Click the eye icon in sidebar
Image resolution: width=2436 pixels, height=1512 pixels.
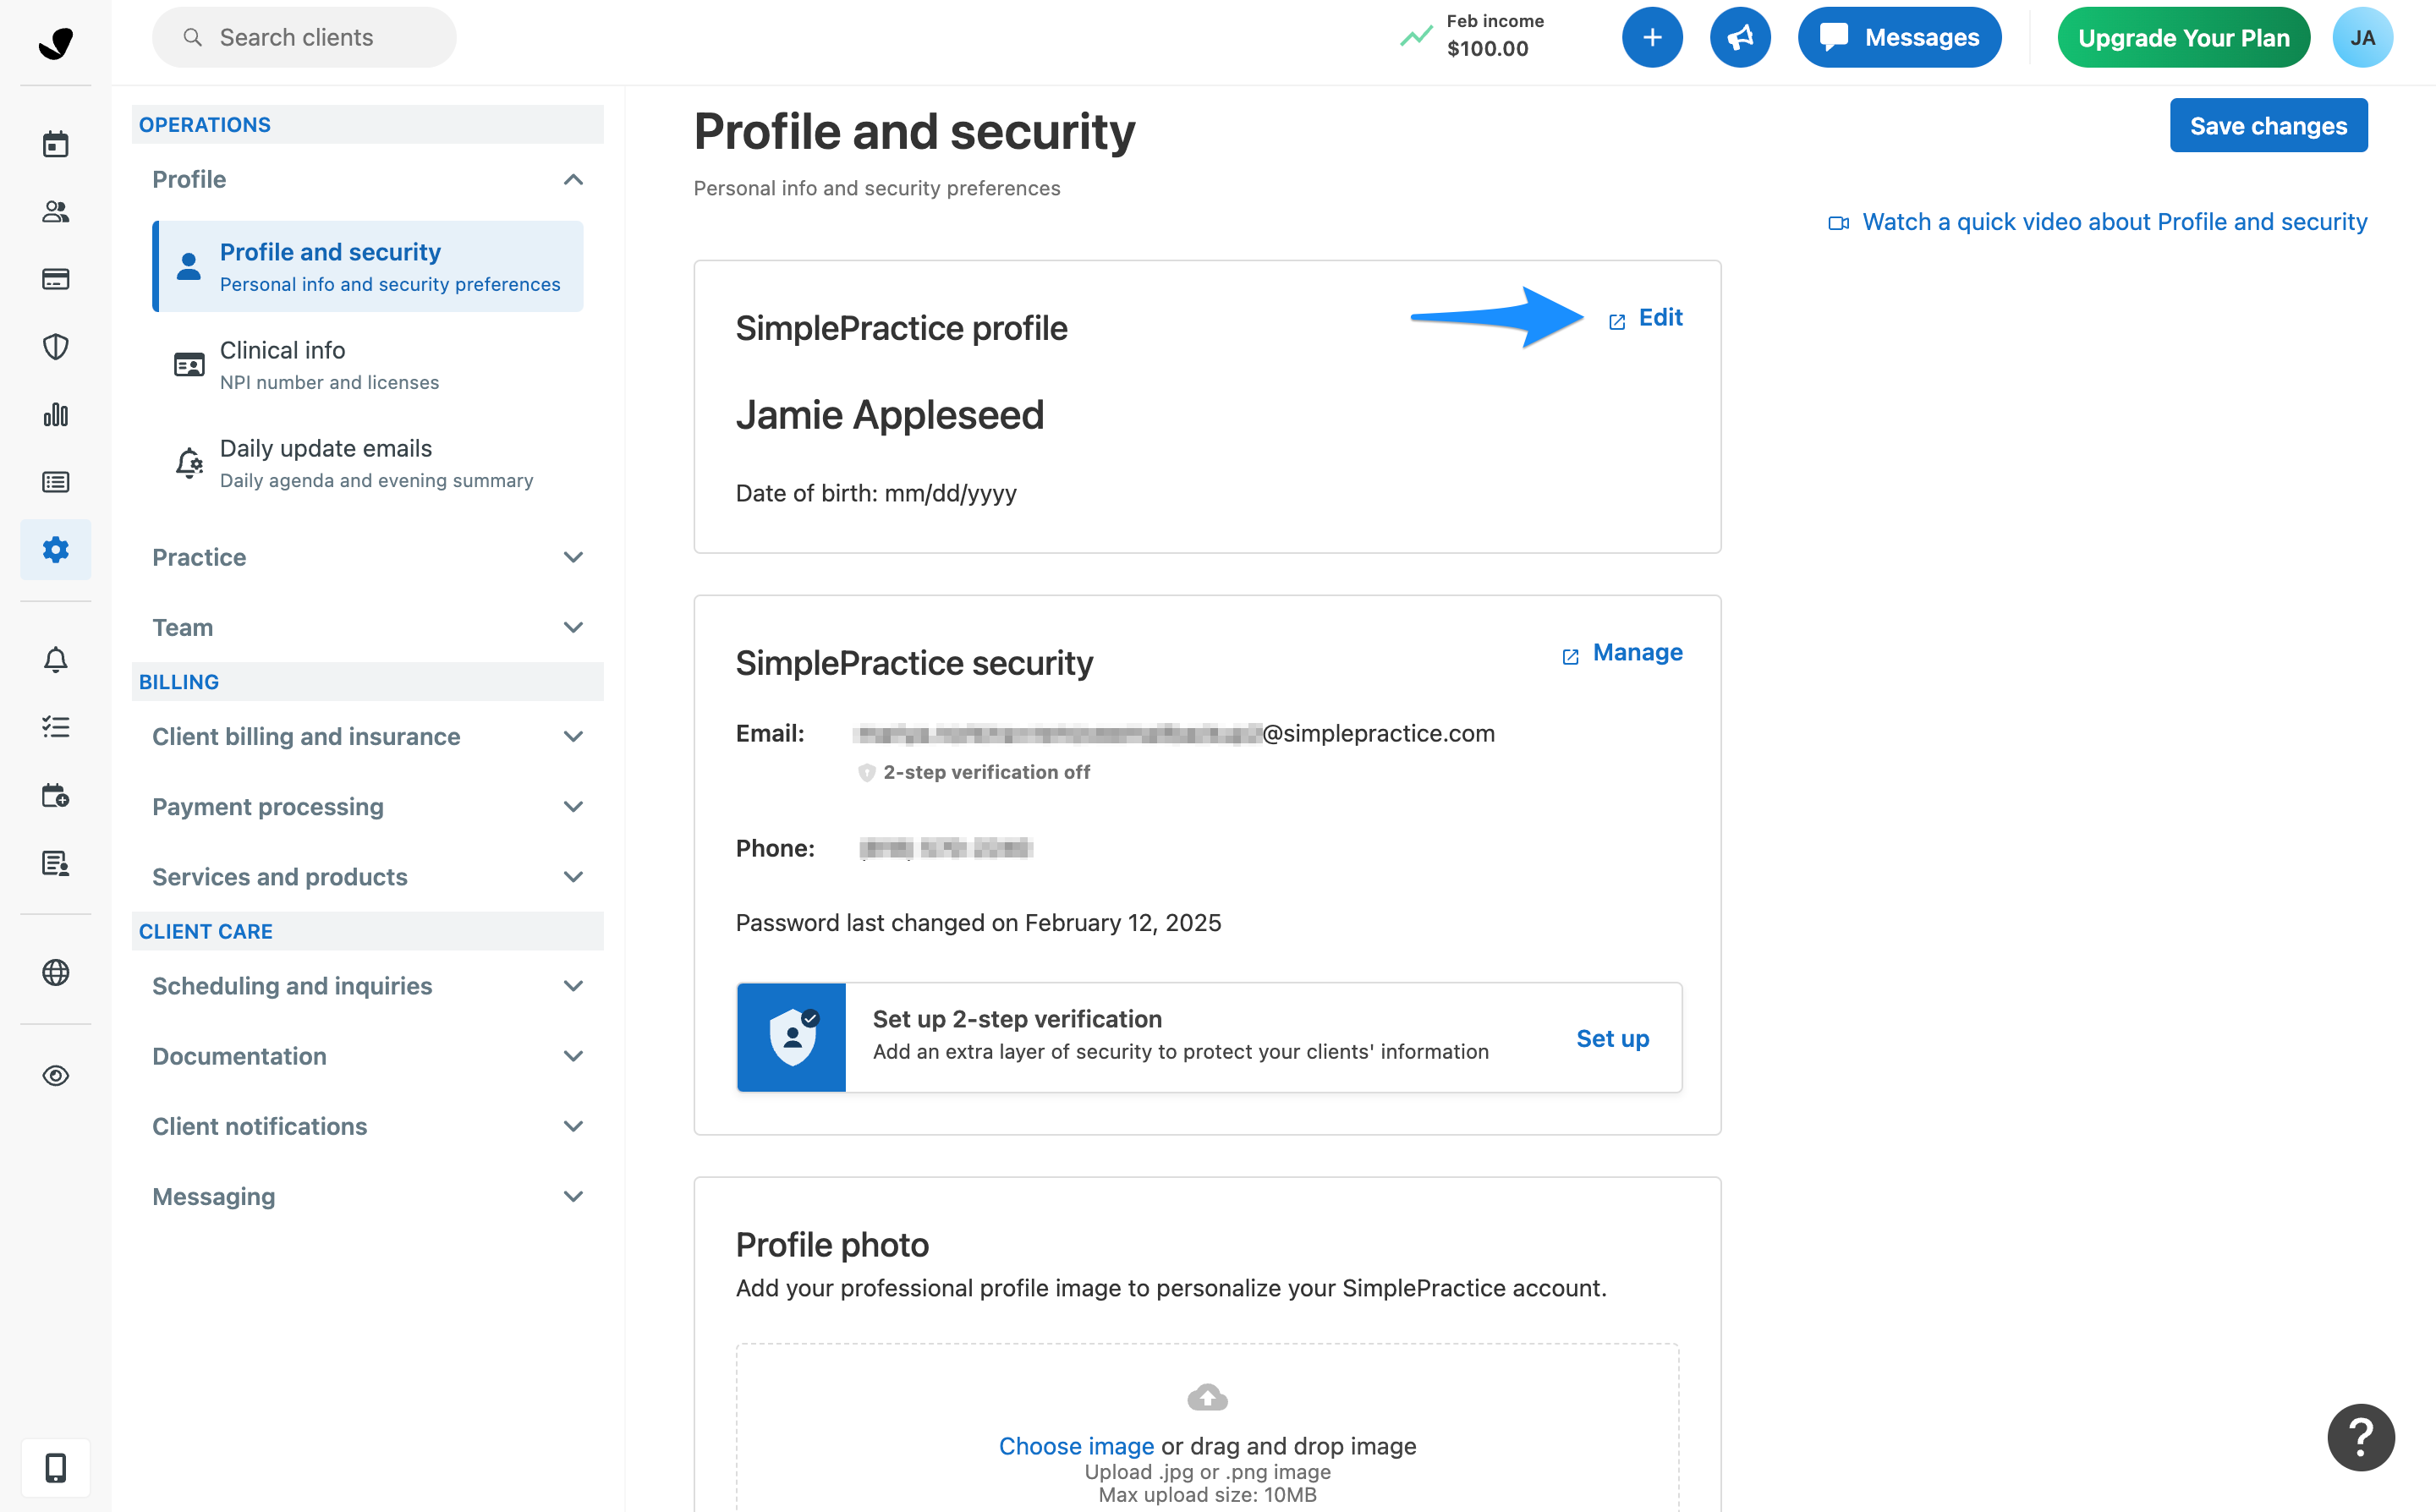[x=55, y=1075]
